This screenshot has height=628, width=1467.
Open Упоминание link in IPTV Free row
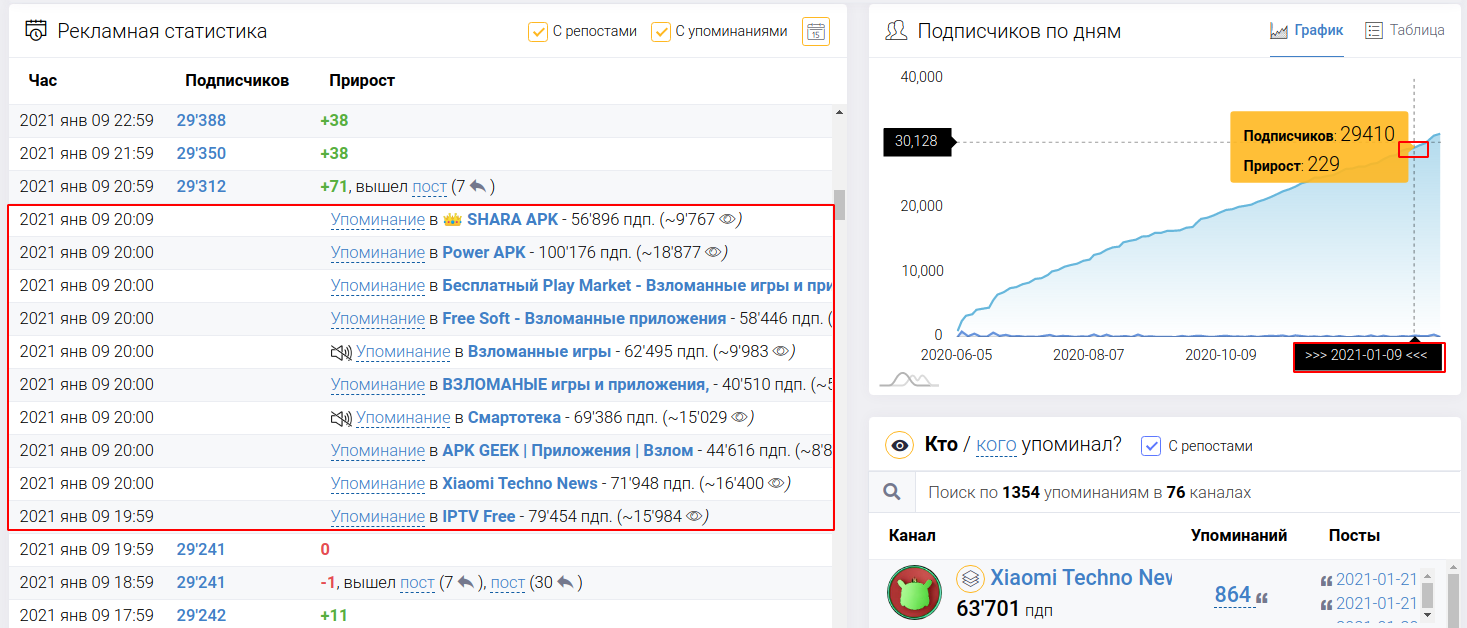point(378,516)
